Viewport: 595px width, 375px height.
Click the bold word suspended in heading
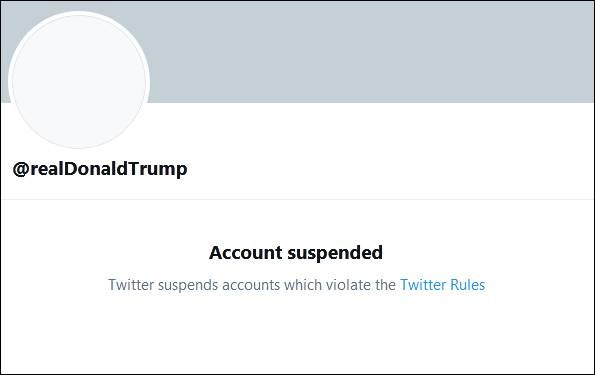click(335, 254)
